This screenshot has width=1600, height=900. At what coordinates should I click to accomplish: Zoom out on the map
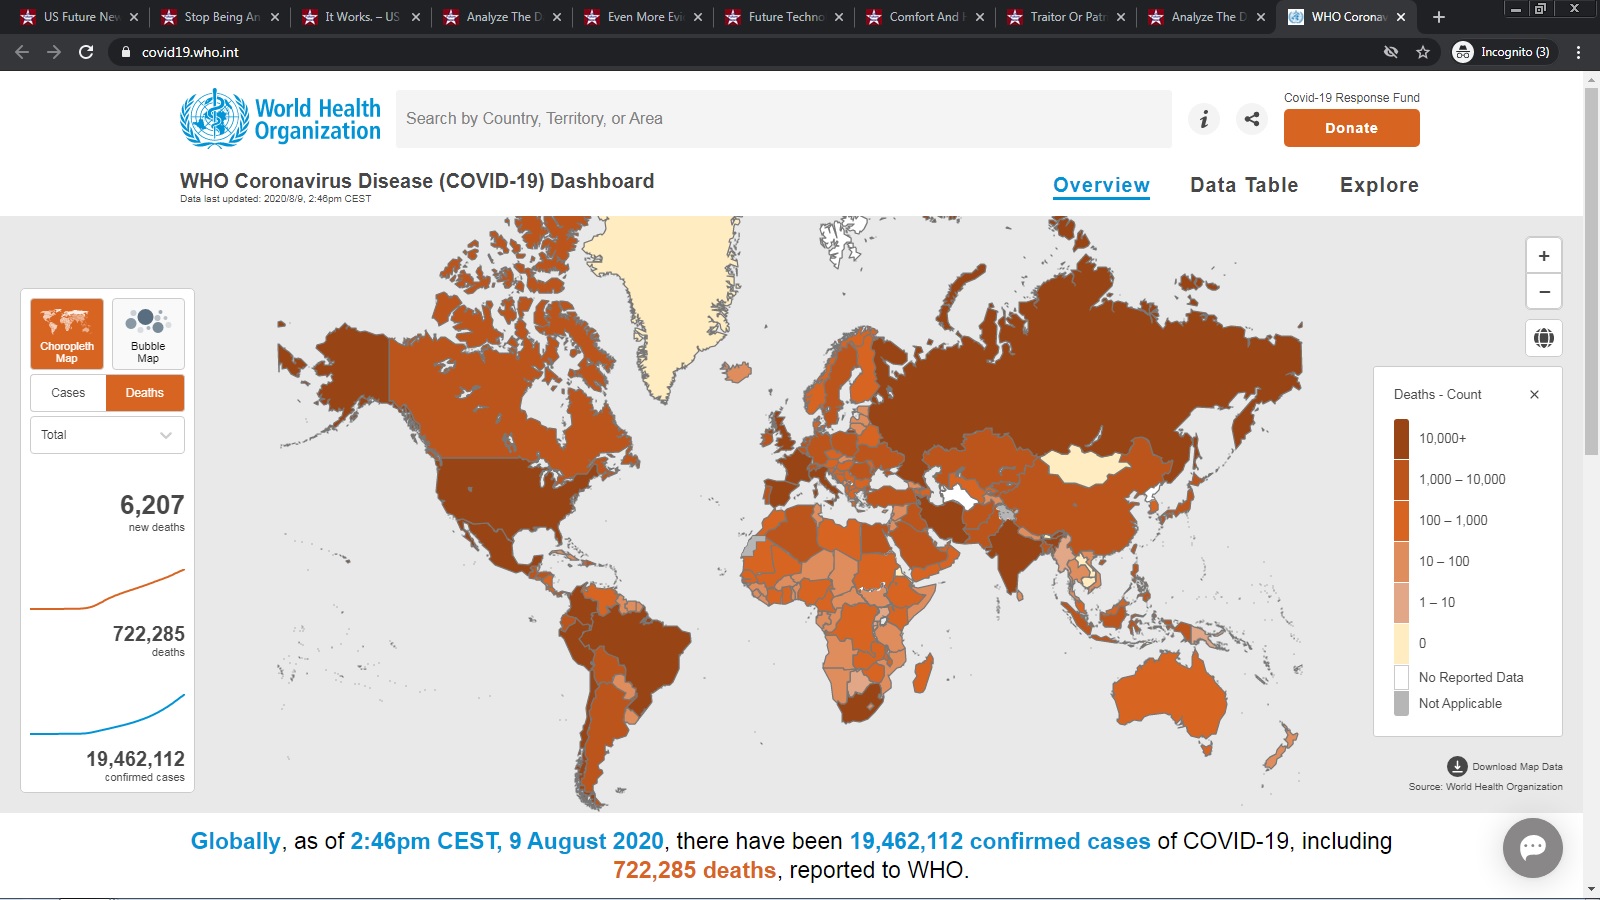click(1543, 292)
